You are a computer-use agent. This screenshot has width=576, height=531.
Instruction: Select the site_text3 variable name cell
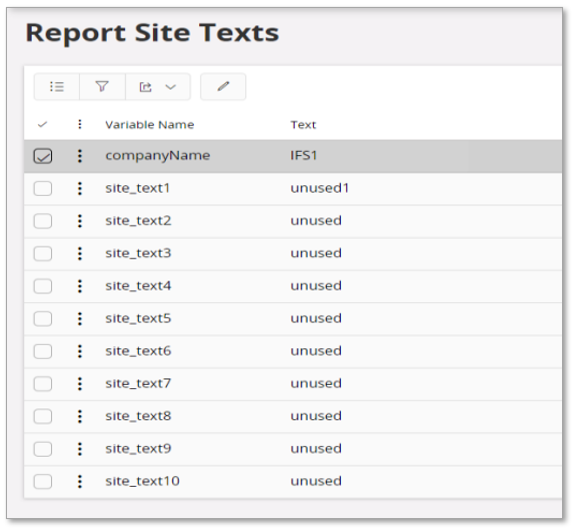click(138, 253)
